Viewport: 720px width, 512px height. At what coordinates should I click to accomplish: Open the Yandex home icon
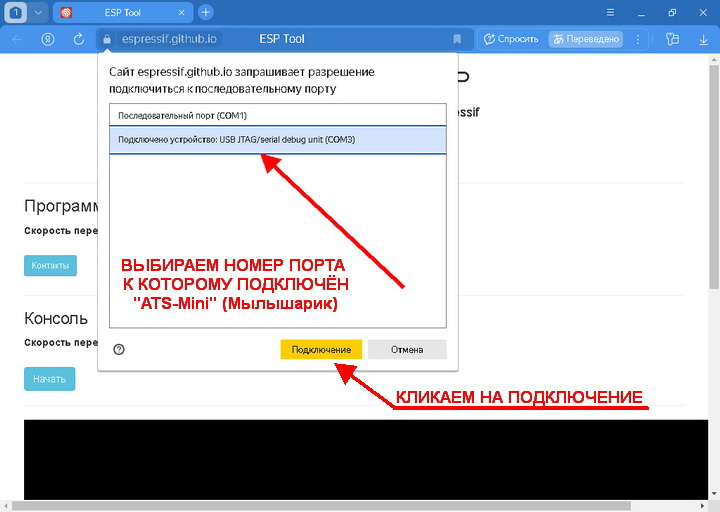(x=48, y=39)
